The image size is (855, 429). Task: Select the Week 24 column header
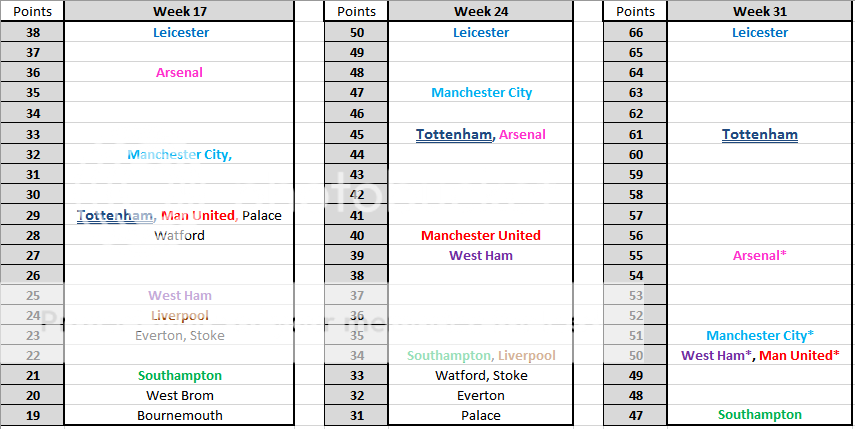tap(479, 11)
